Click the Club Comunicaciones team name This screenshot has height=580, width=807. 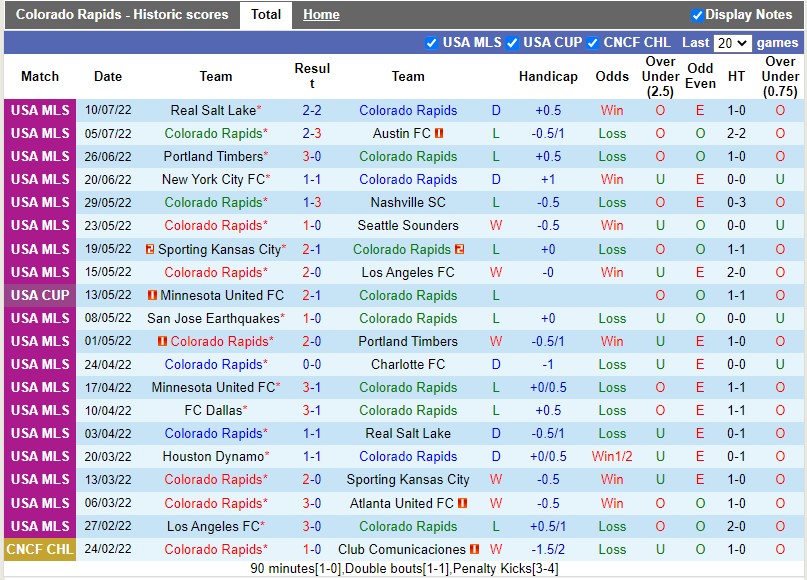click(x=401, y=549)
